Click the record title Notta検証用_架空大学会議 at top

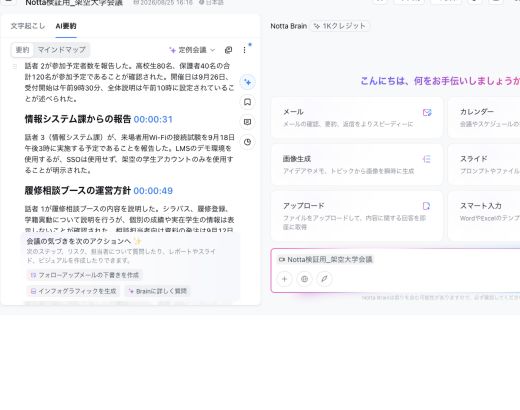pyautogui.click(x=74, y=3)
